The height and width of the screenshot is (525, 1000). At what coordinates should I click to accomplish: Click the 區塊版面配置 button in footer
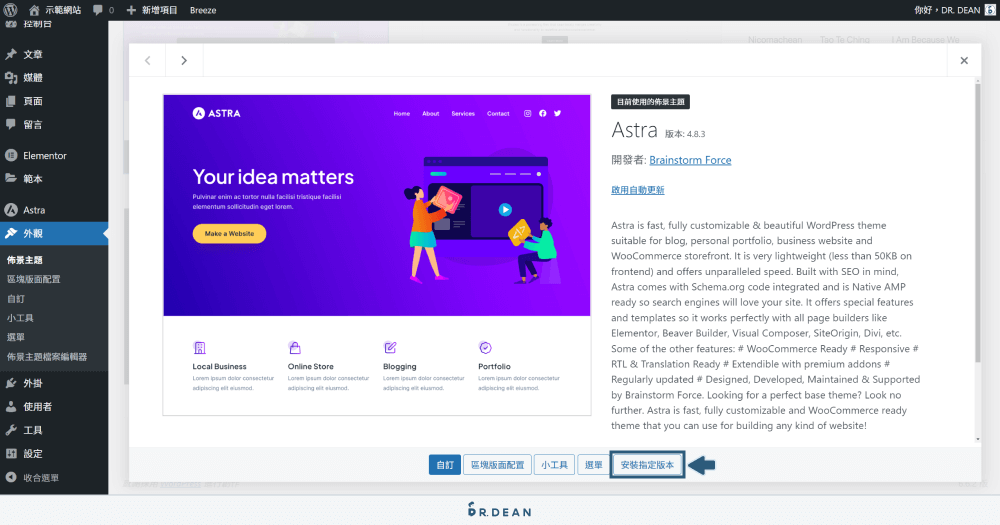pyautogui.click(x=497, y=465)
